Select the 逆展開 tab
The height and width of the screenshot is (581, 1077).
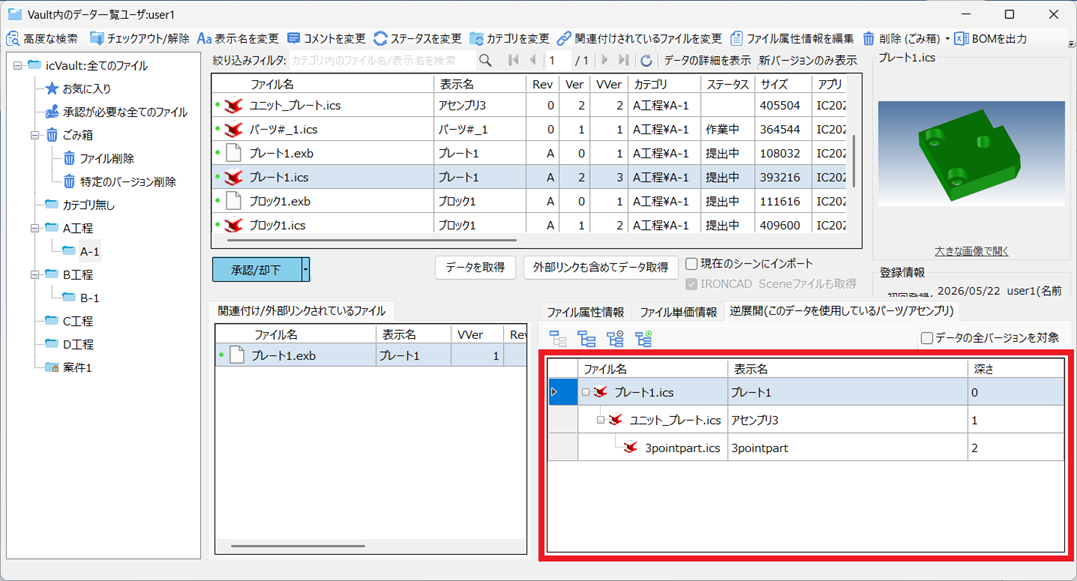(x=842, y=311)
